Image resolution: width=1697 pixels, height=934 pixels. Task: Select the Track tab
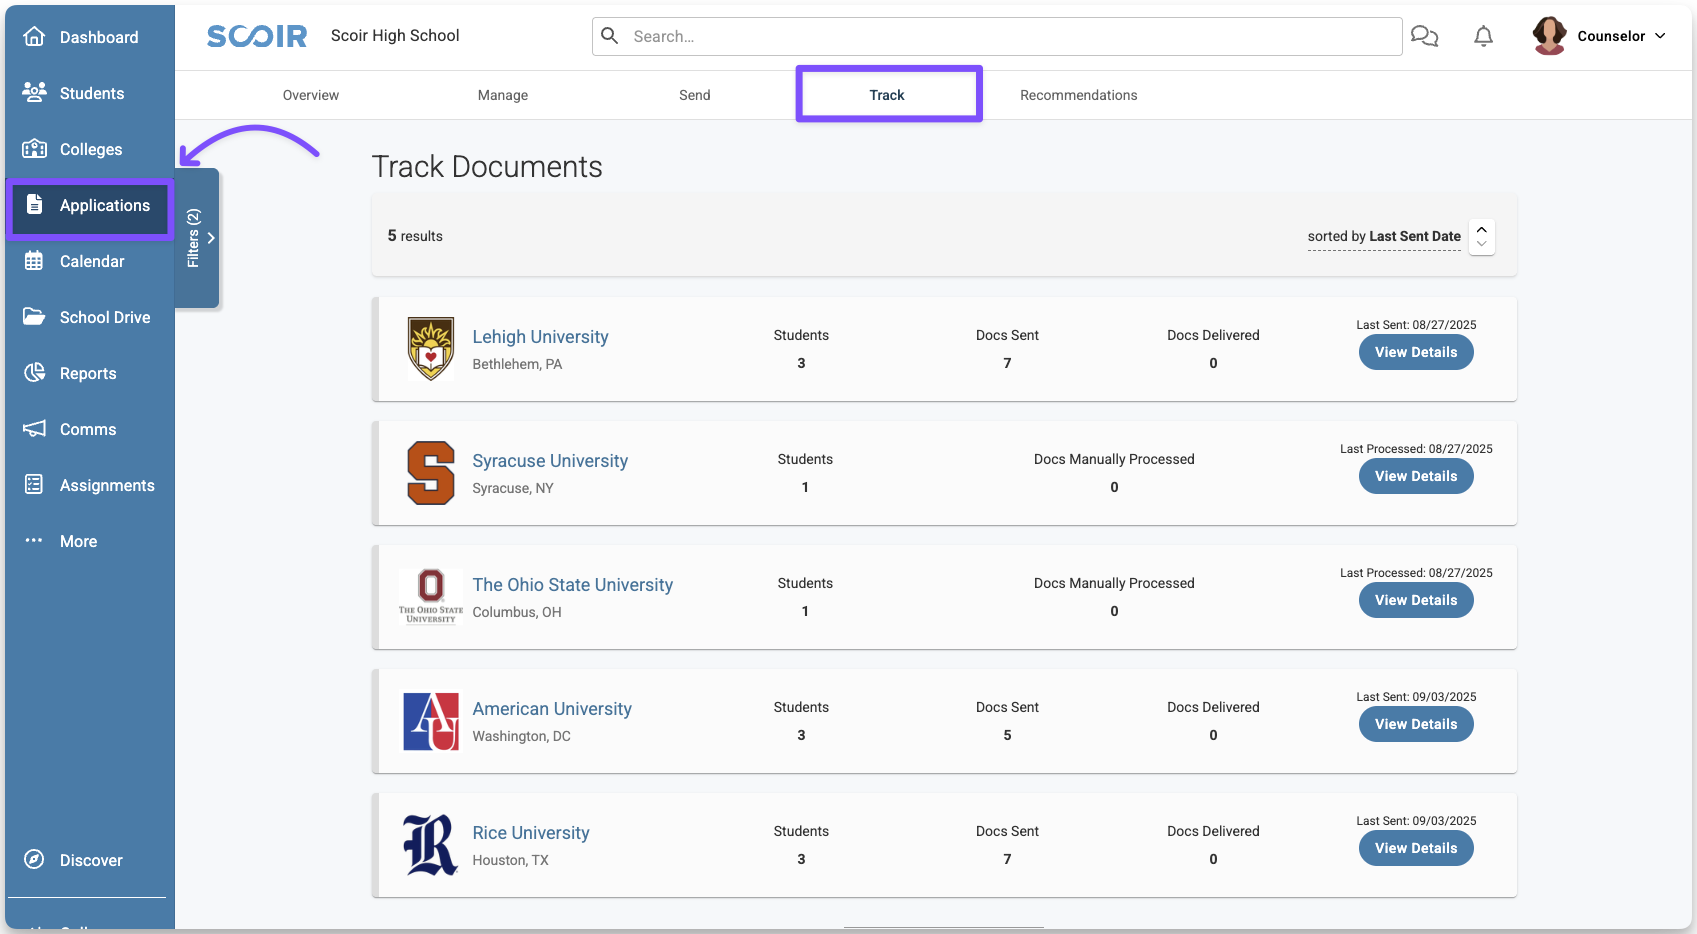point(887,95)
